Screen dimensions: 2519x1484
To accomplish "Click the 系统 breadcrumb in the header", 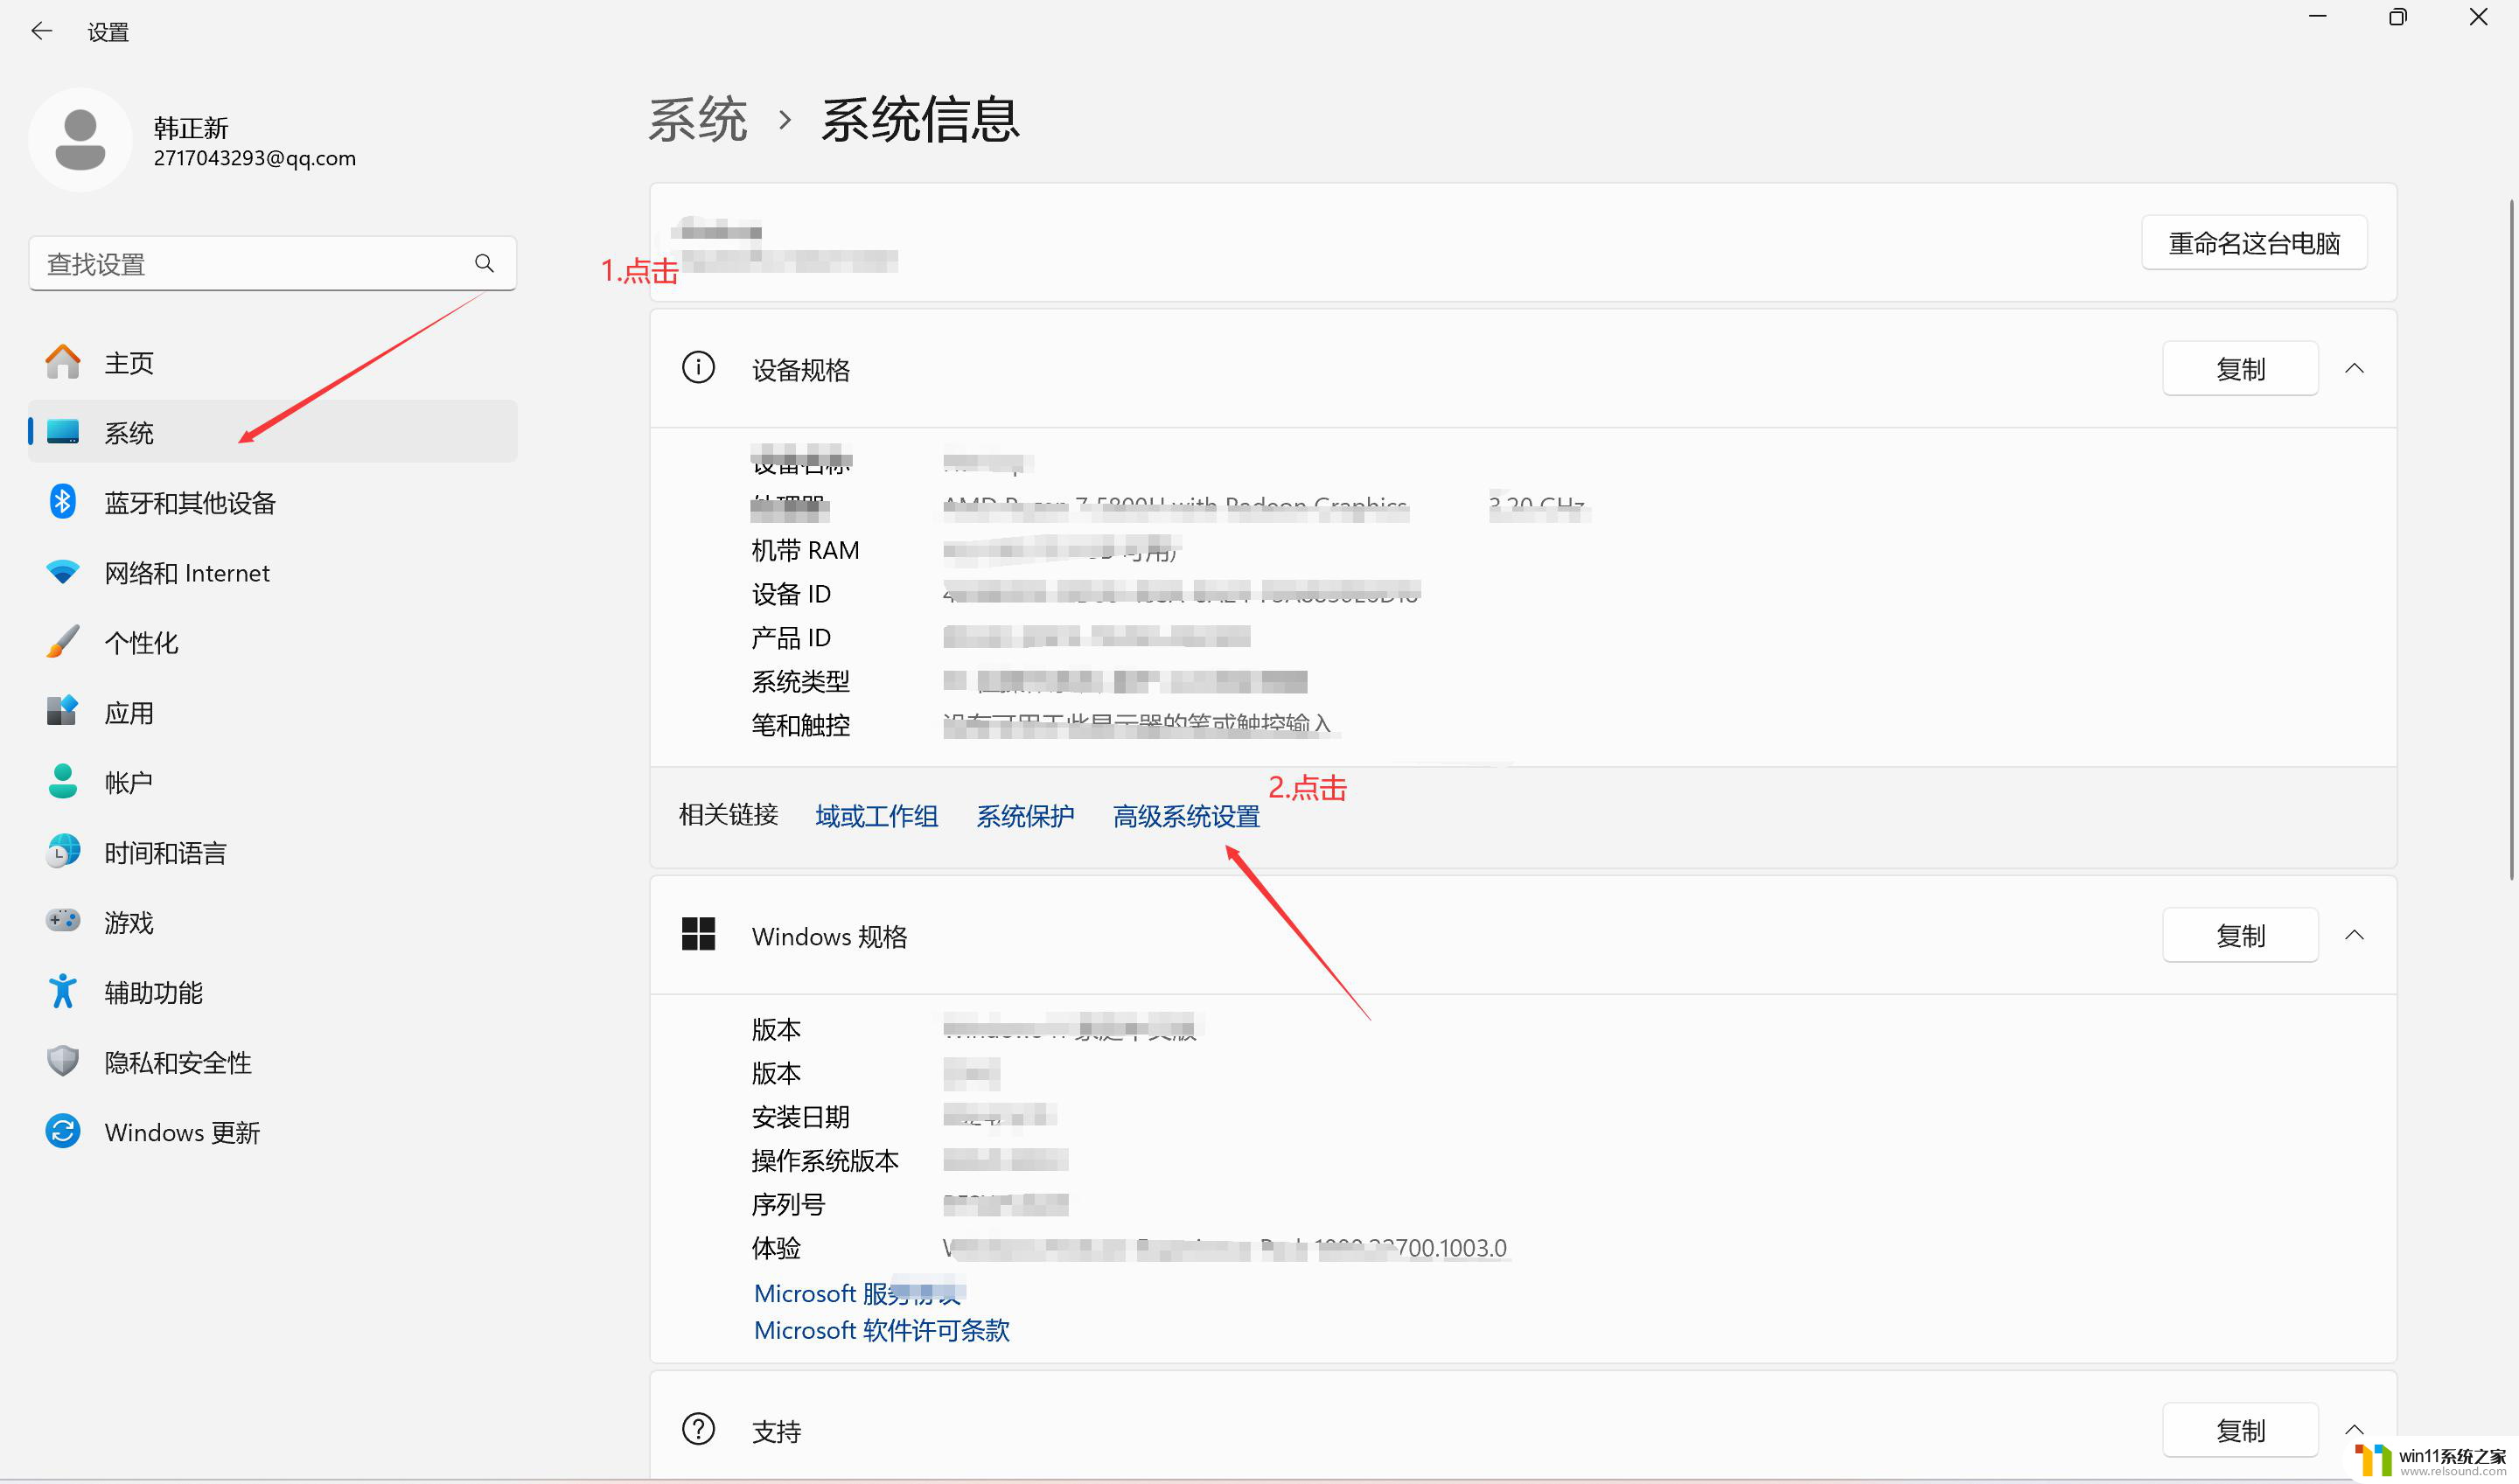I will click(x=697, y=120).
